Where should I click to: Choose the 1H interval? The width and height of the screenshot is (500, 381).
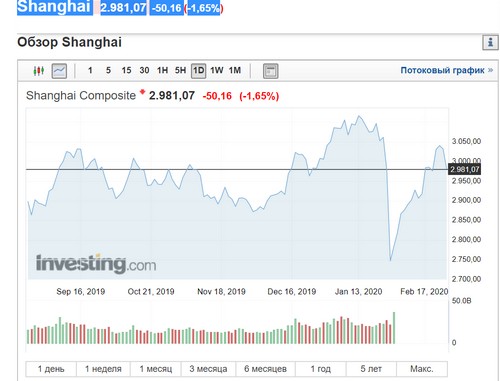point(162,70)
